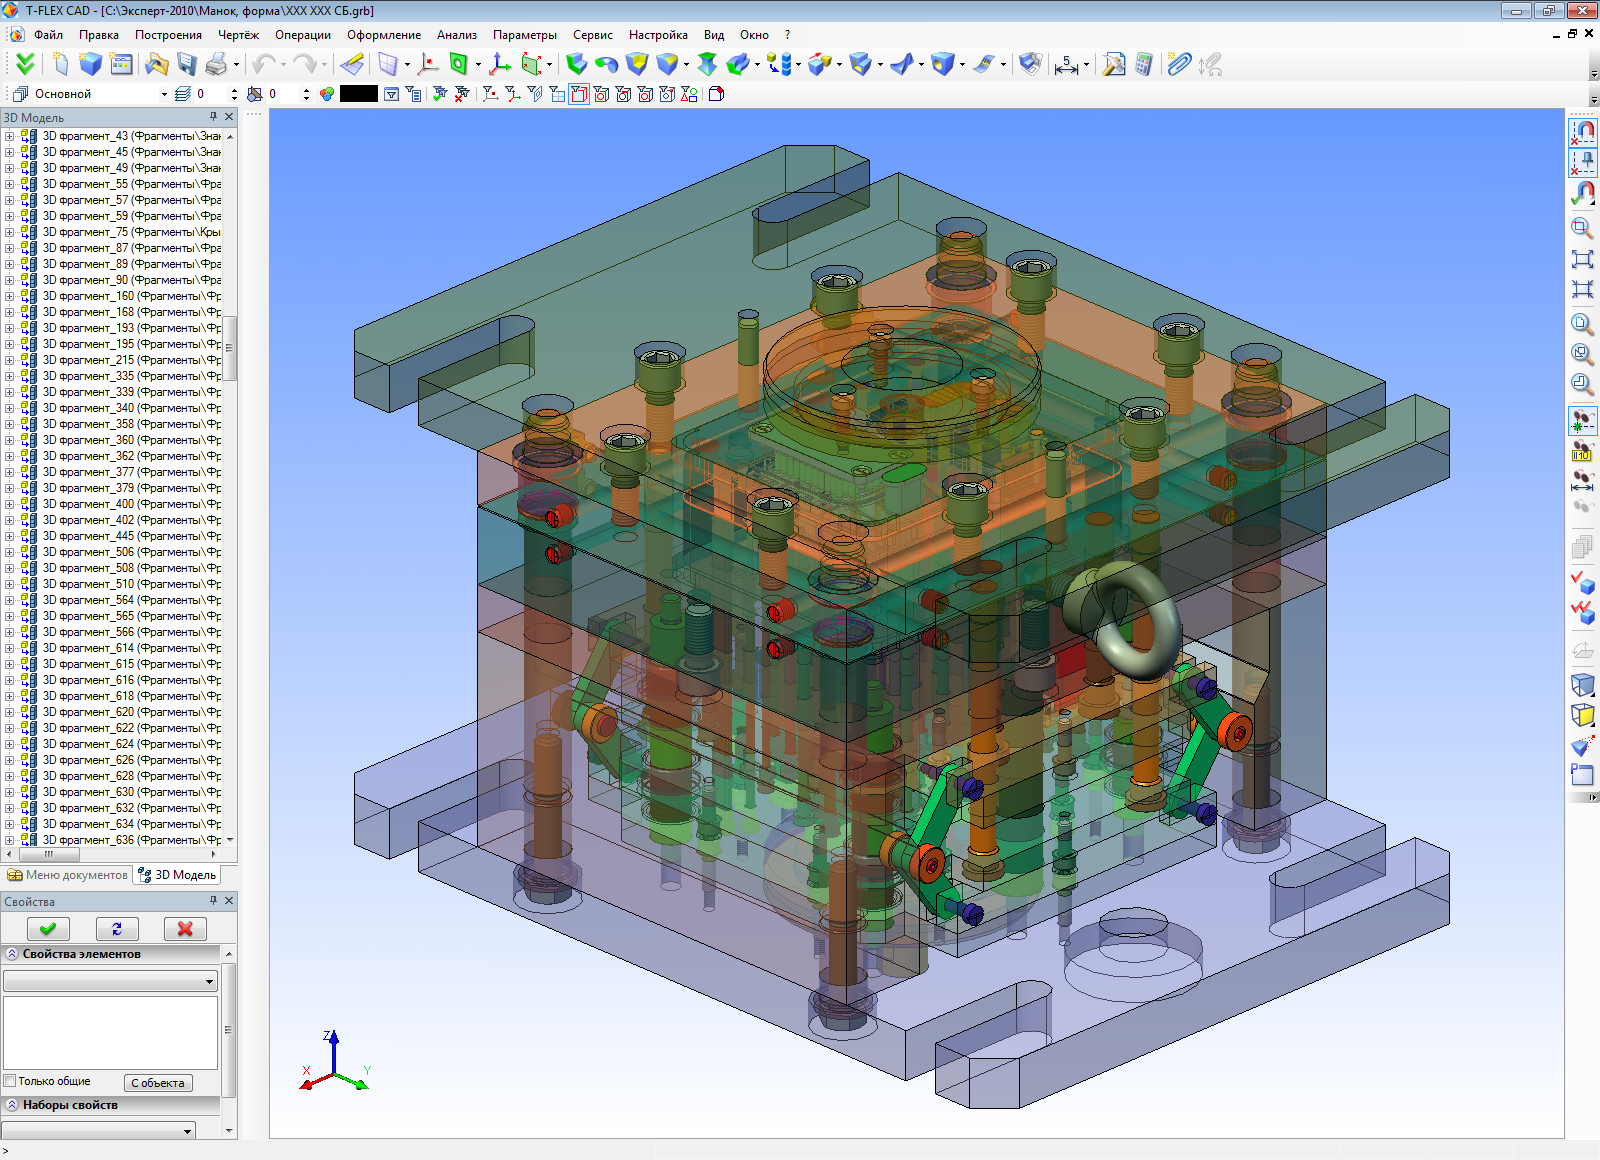Click the undo arrow icon

pos(264,64)
